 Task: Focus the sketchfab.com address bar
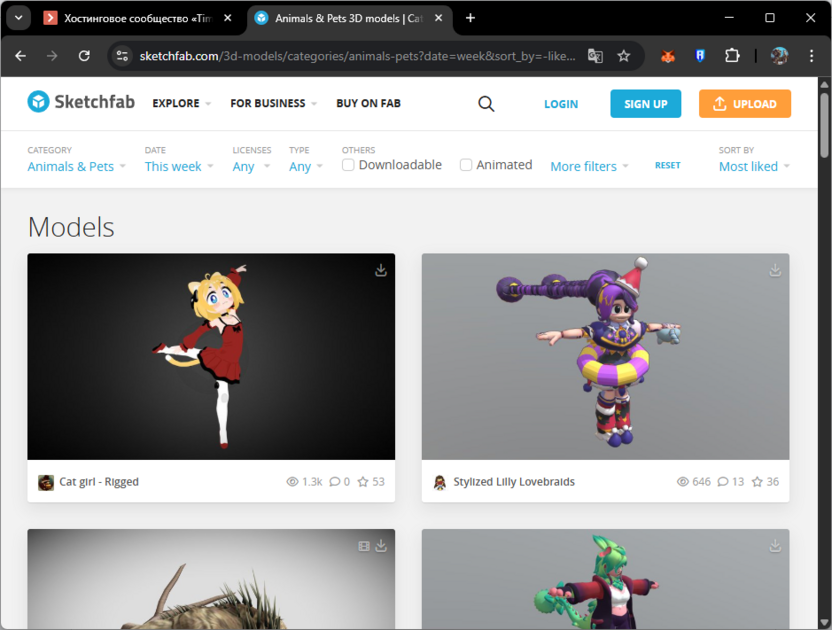357,56
